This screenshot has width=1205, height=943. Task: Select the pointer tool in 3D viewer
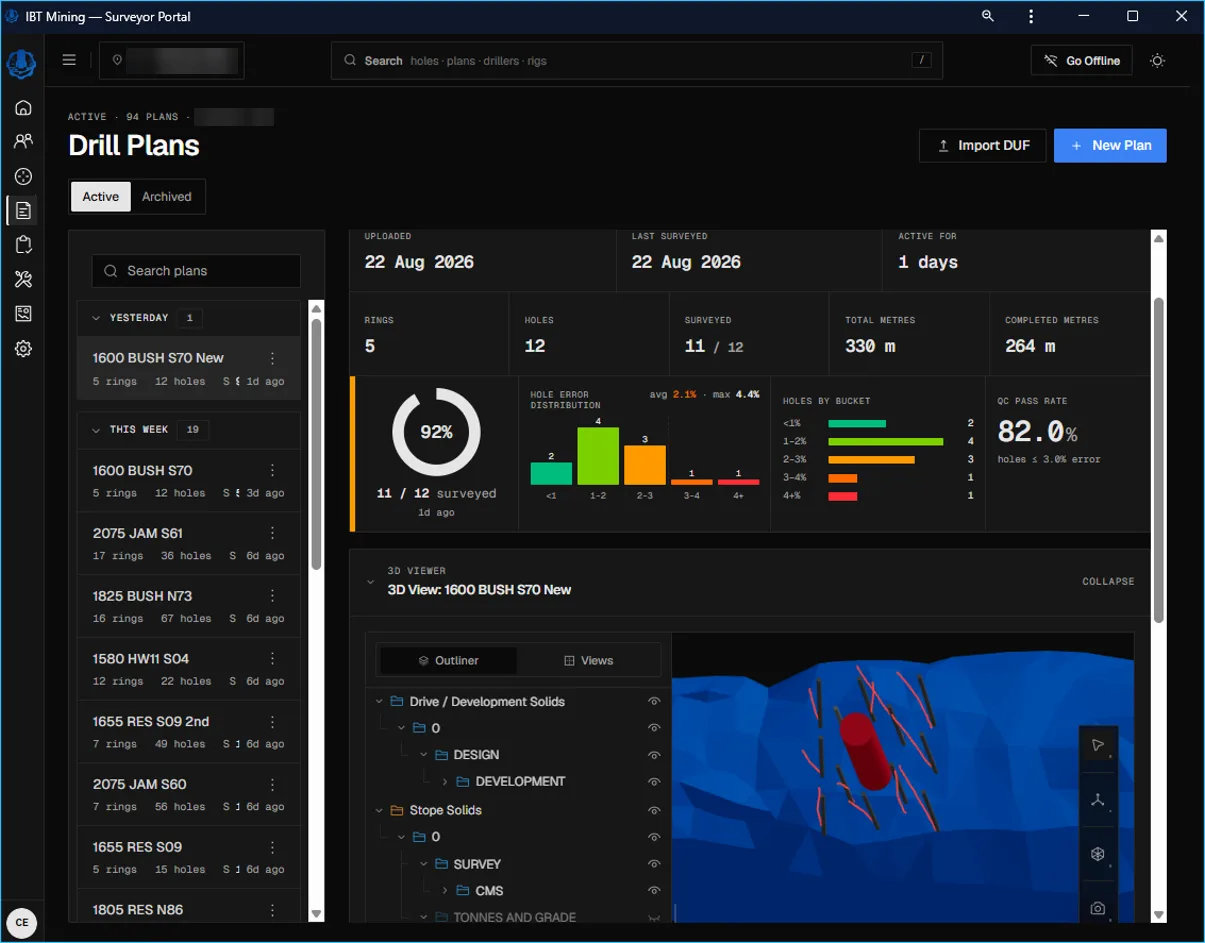click(1098, 745)
